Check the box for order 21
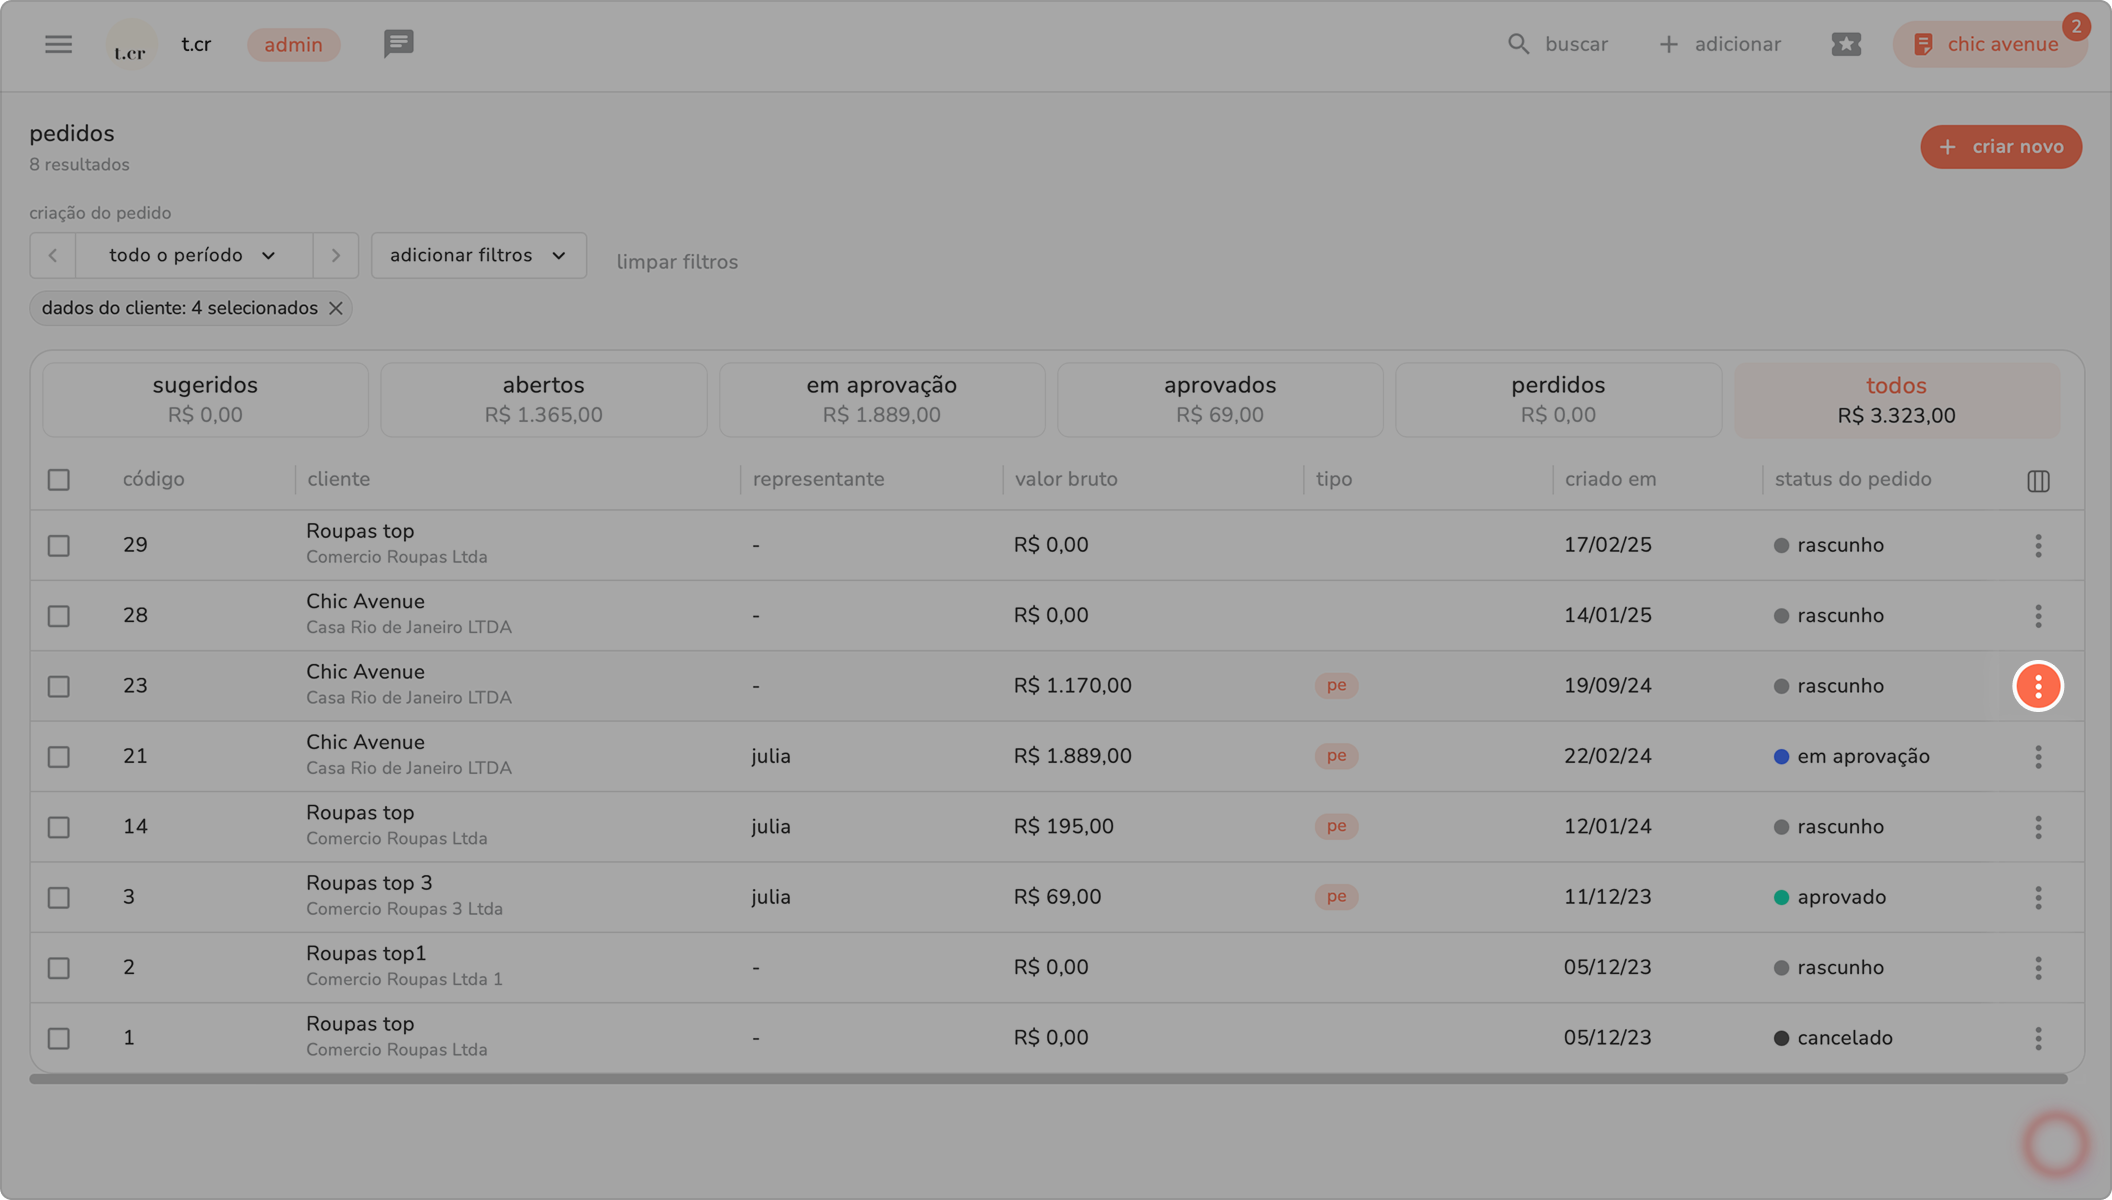 coord(59,757)
